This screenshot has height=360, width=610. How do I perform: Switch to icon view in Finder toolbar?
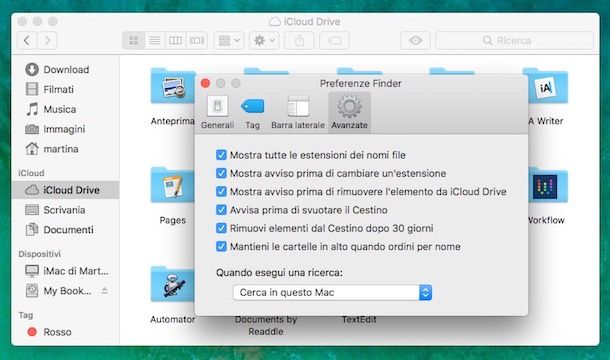(x=133, y=40)
